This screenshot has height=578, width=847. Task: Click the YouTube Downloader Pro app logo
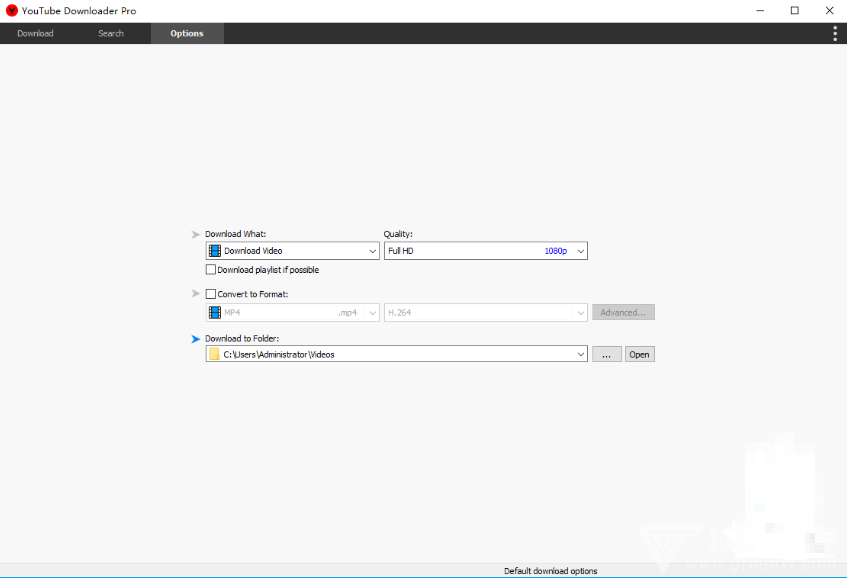(x=12, y=10)
